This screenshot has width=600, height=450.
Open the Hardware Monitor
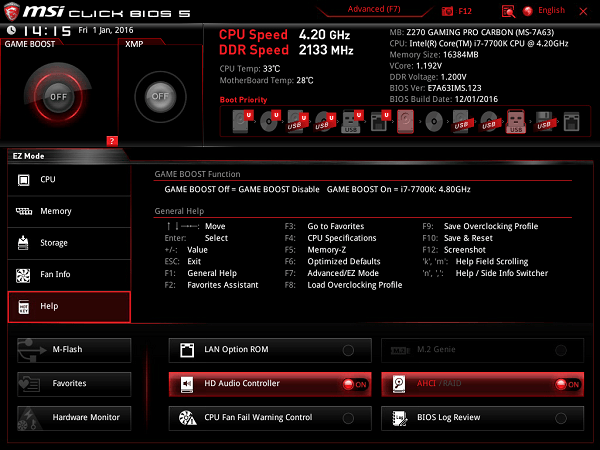pyautogui.click(x=74, y=418)
